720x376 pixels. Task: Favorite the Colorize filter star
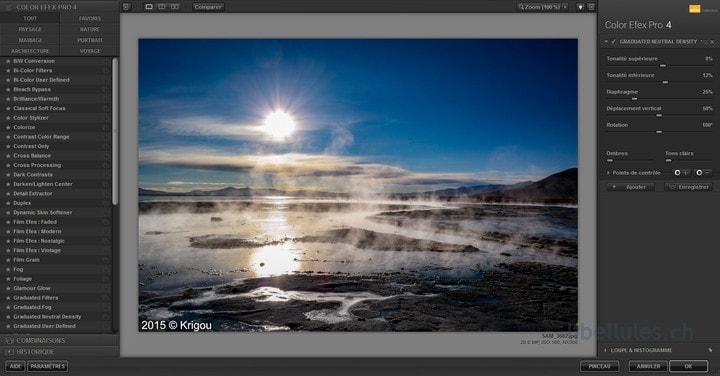8,127
